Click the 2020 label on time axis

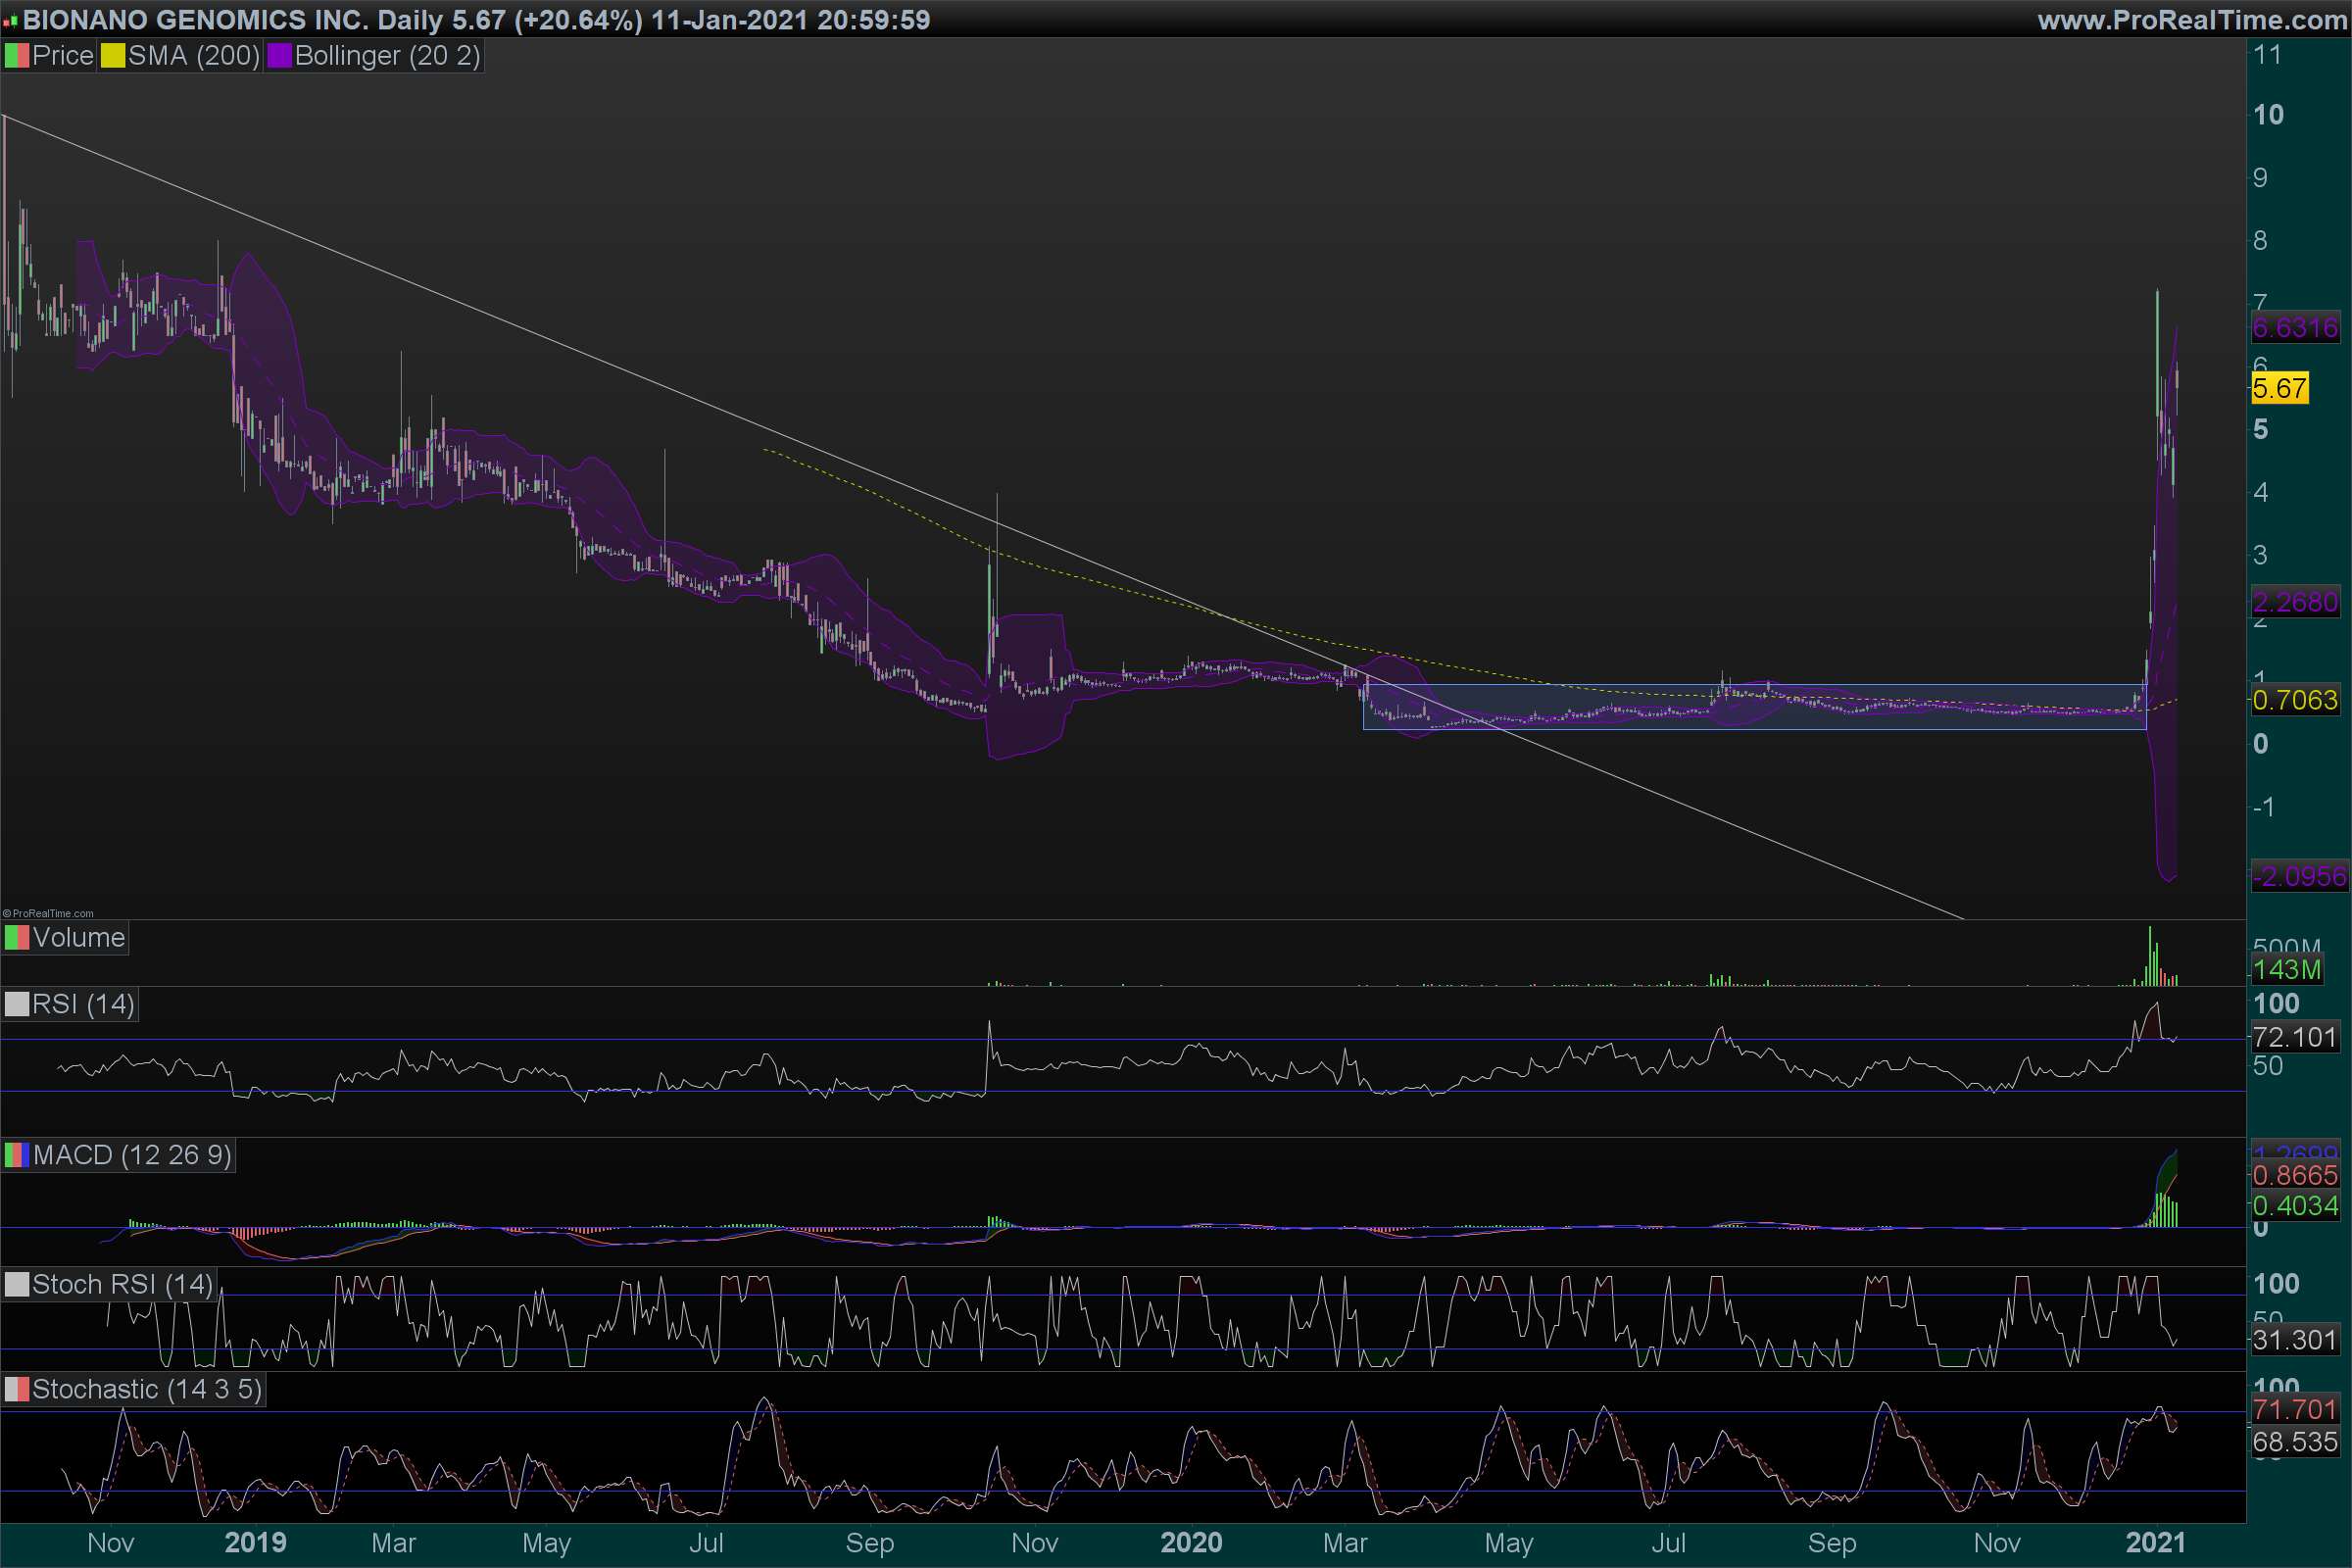coord(1191,1543)
